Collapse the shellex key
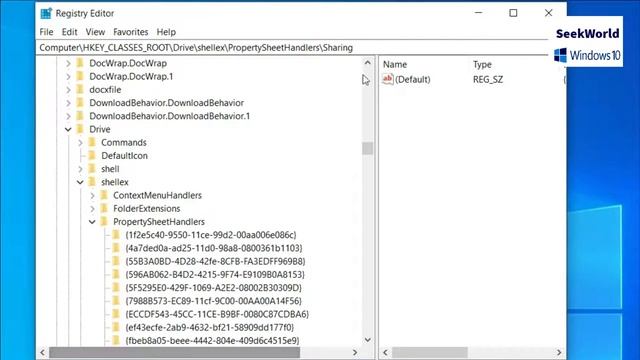 [80, 182]
